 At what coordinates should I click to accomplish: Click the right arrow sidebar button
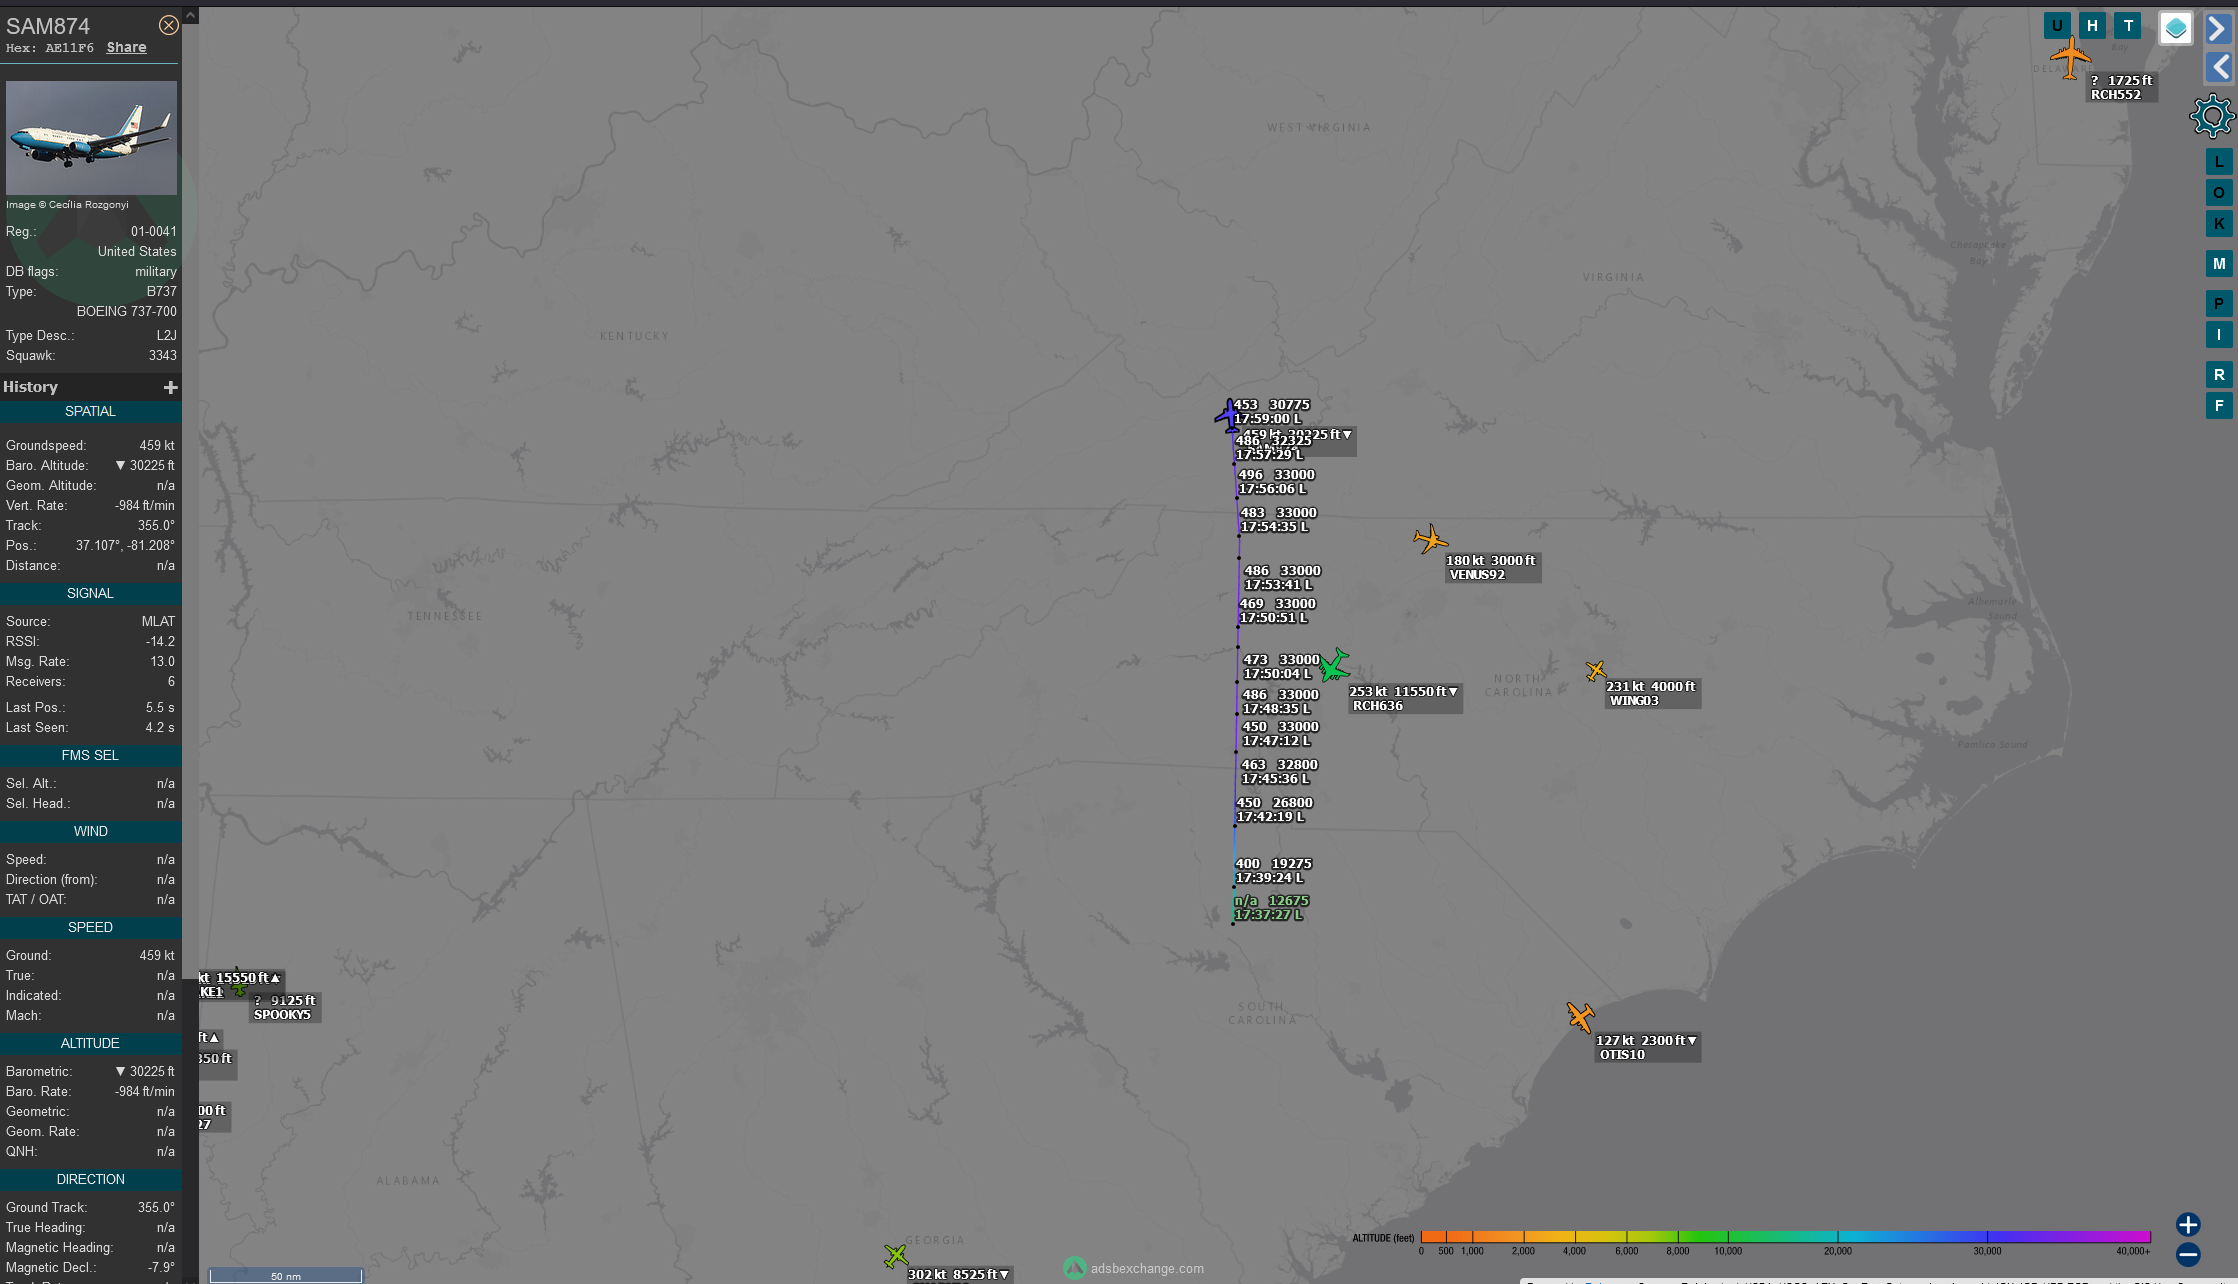[x=2218, y=29]
